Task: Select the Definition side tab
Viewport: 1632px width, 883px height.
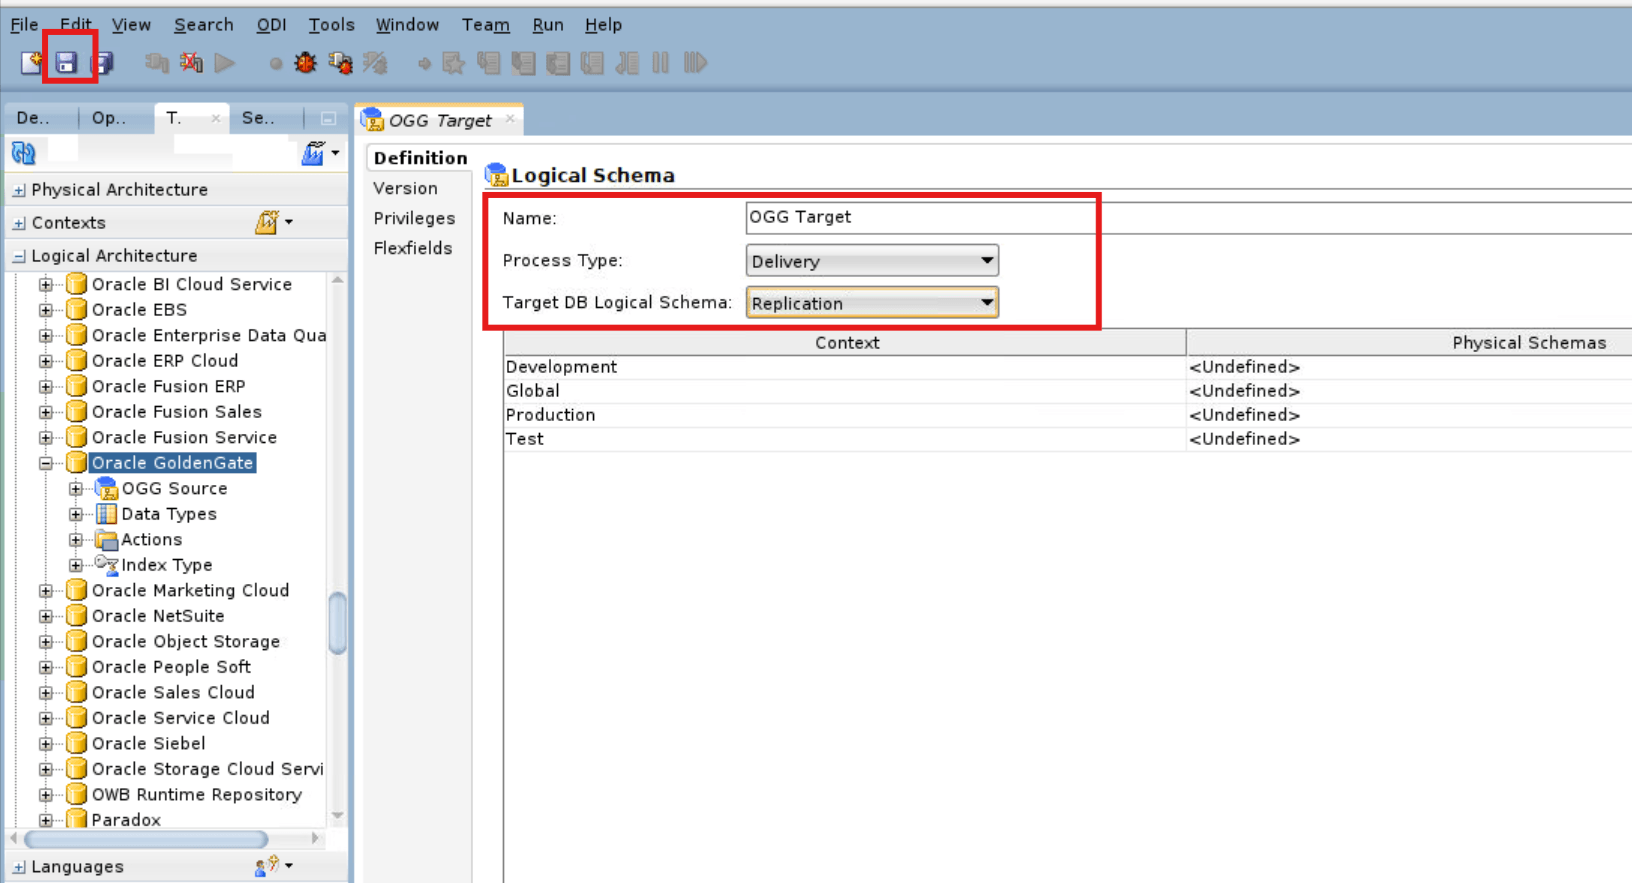Action: point(420,158)
